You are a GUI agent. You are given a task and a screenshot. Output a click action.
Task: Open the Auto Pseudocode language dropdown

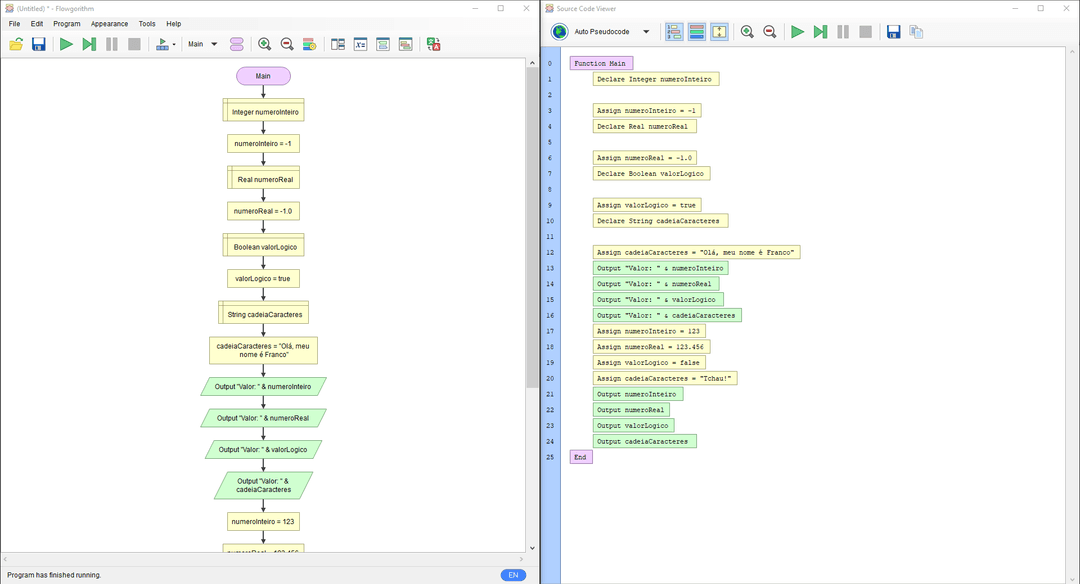click(645, 32)
